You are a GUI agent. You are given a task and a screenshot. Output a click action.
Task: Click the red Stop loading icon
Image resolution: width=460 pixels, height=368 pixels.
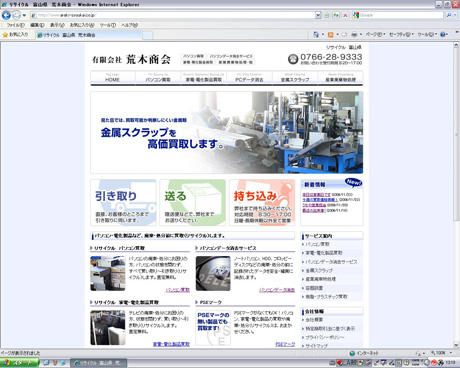(345, 15)
